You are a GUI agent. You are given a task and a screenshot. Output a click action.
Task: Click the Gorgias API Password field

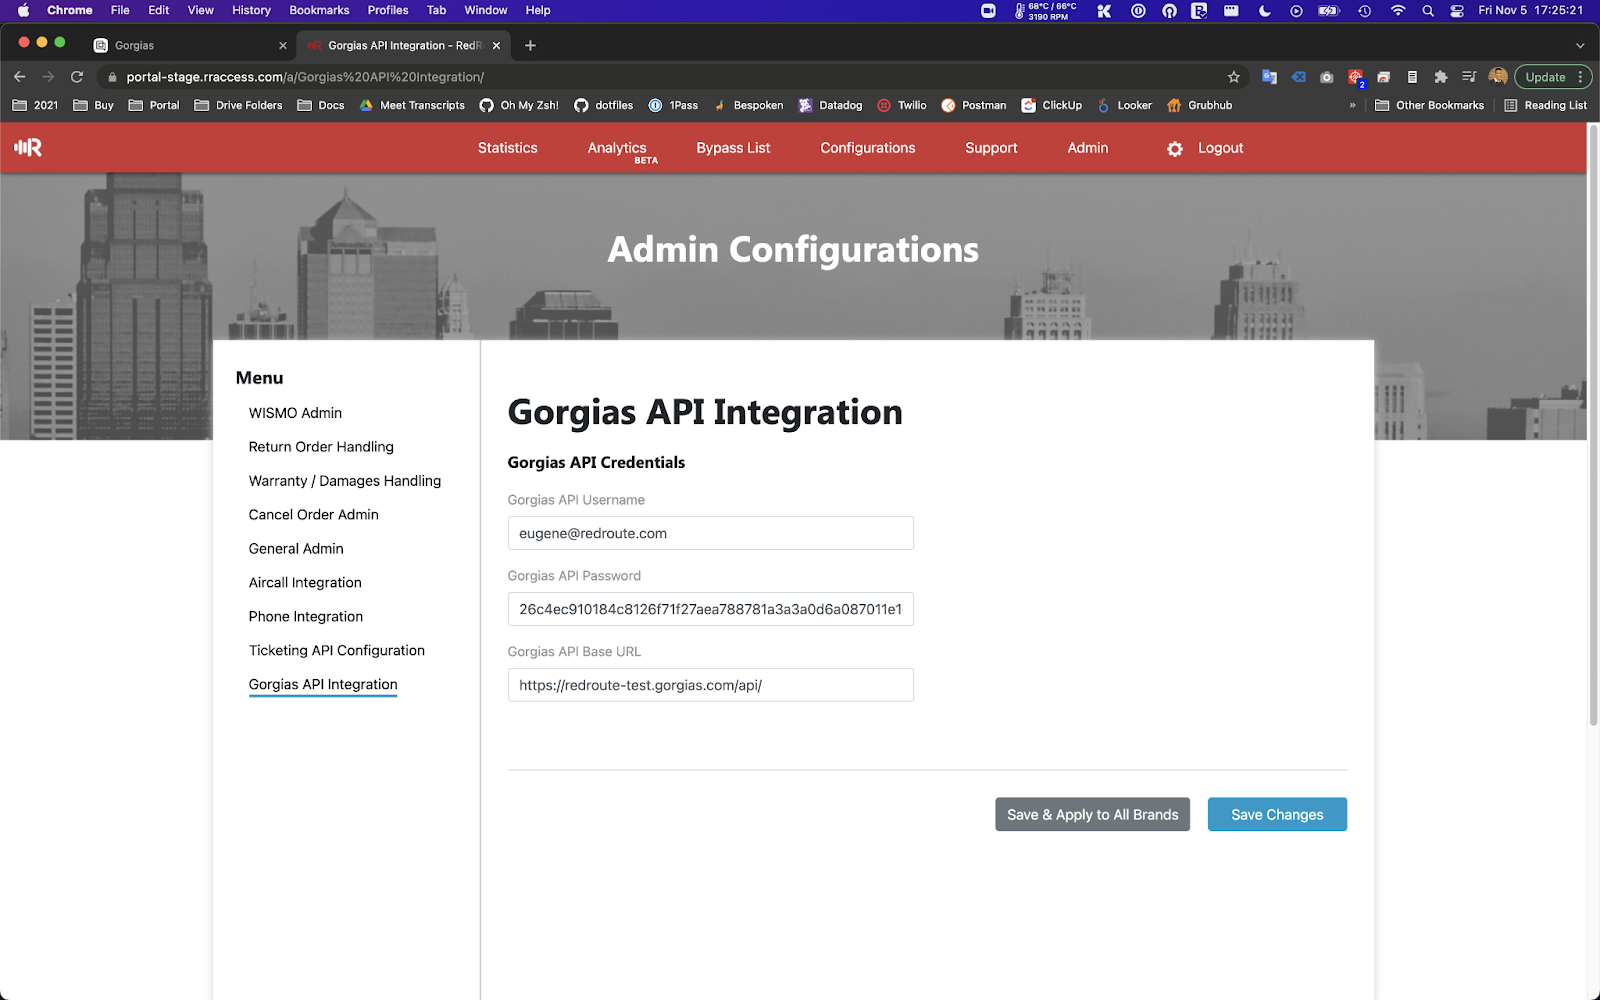pos(710,609)
